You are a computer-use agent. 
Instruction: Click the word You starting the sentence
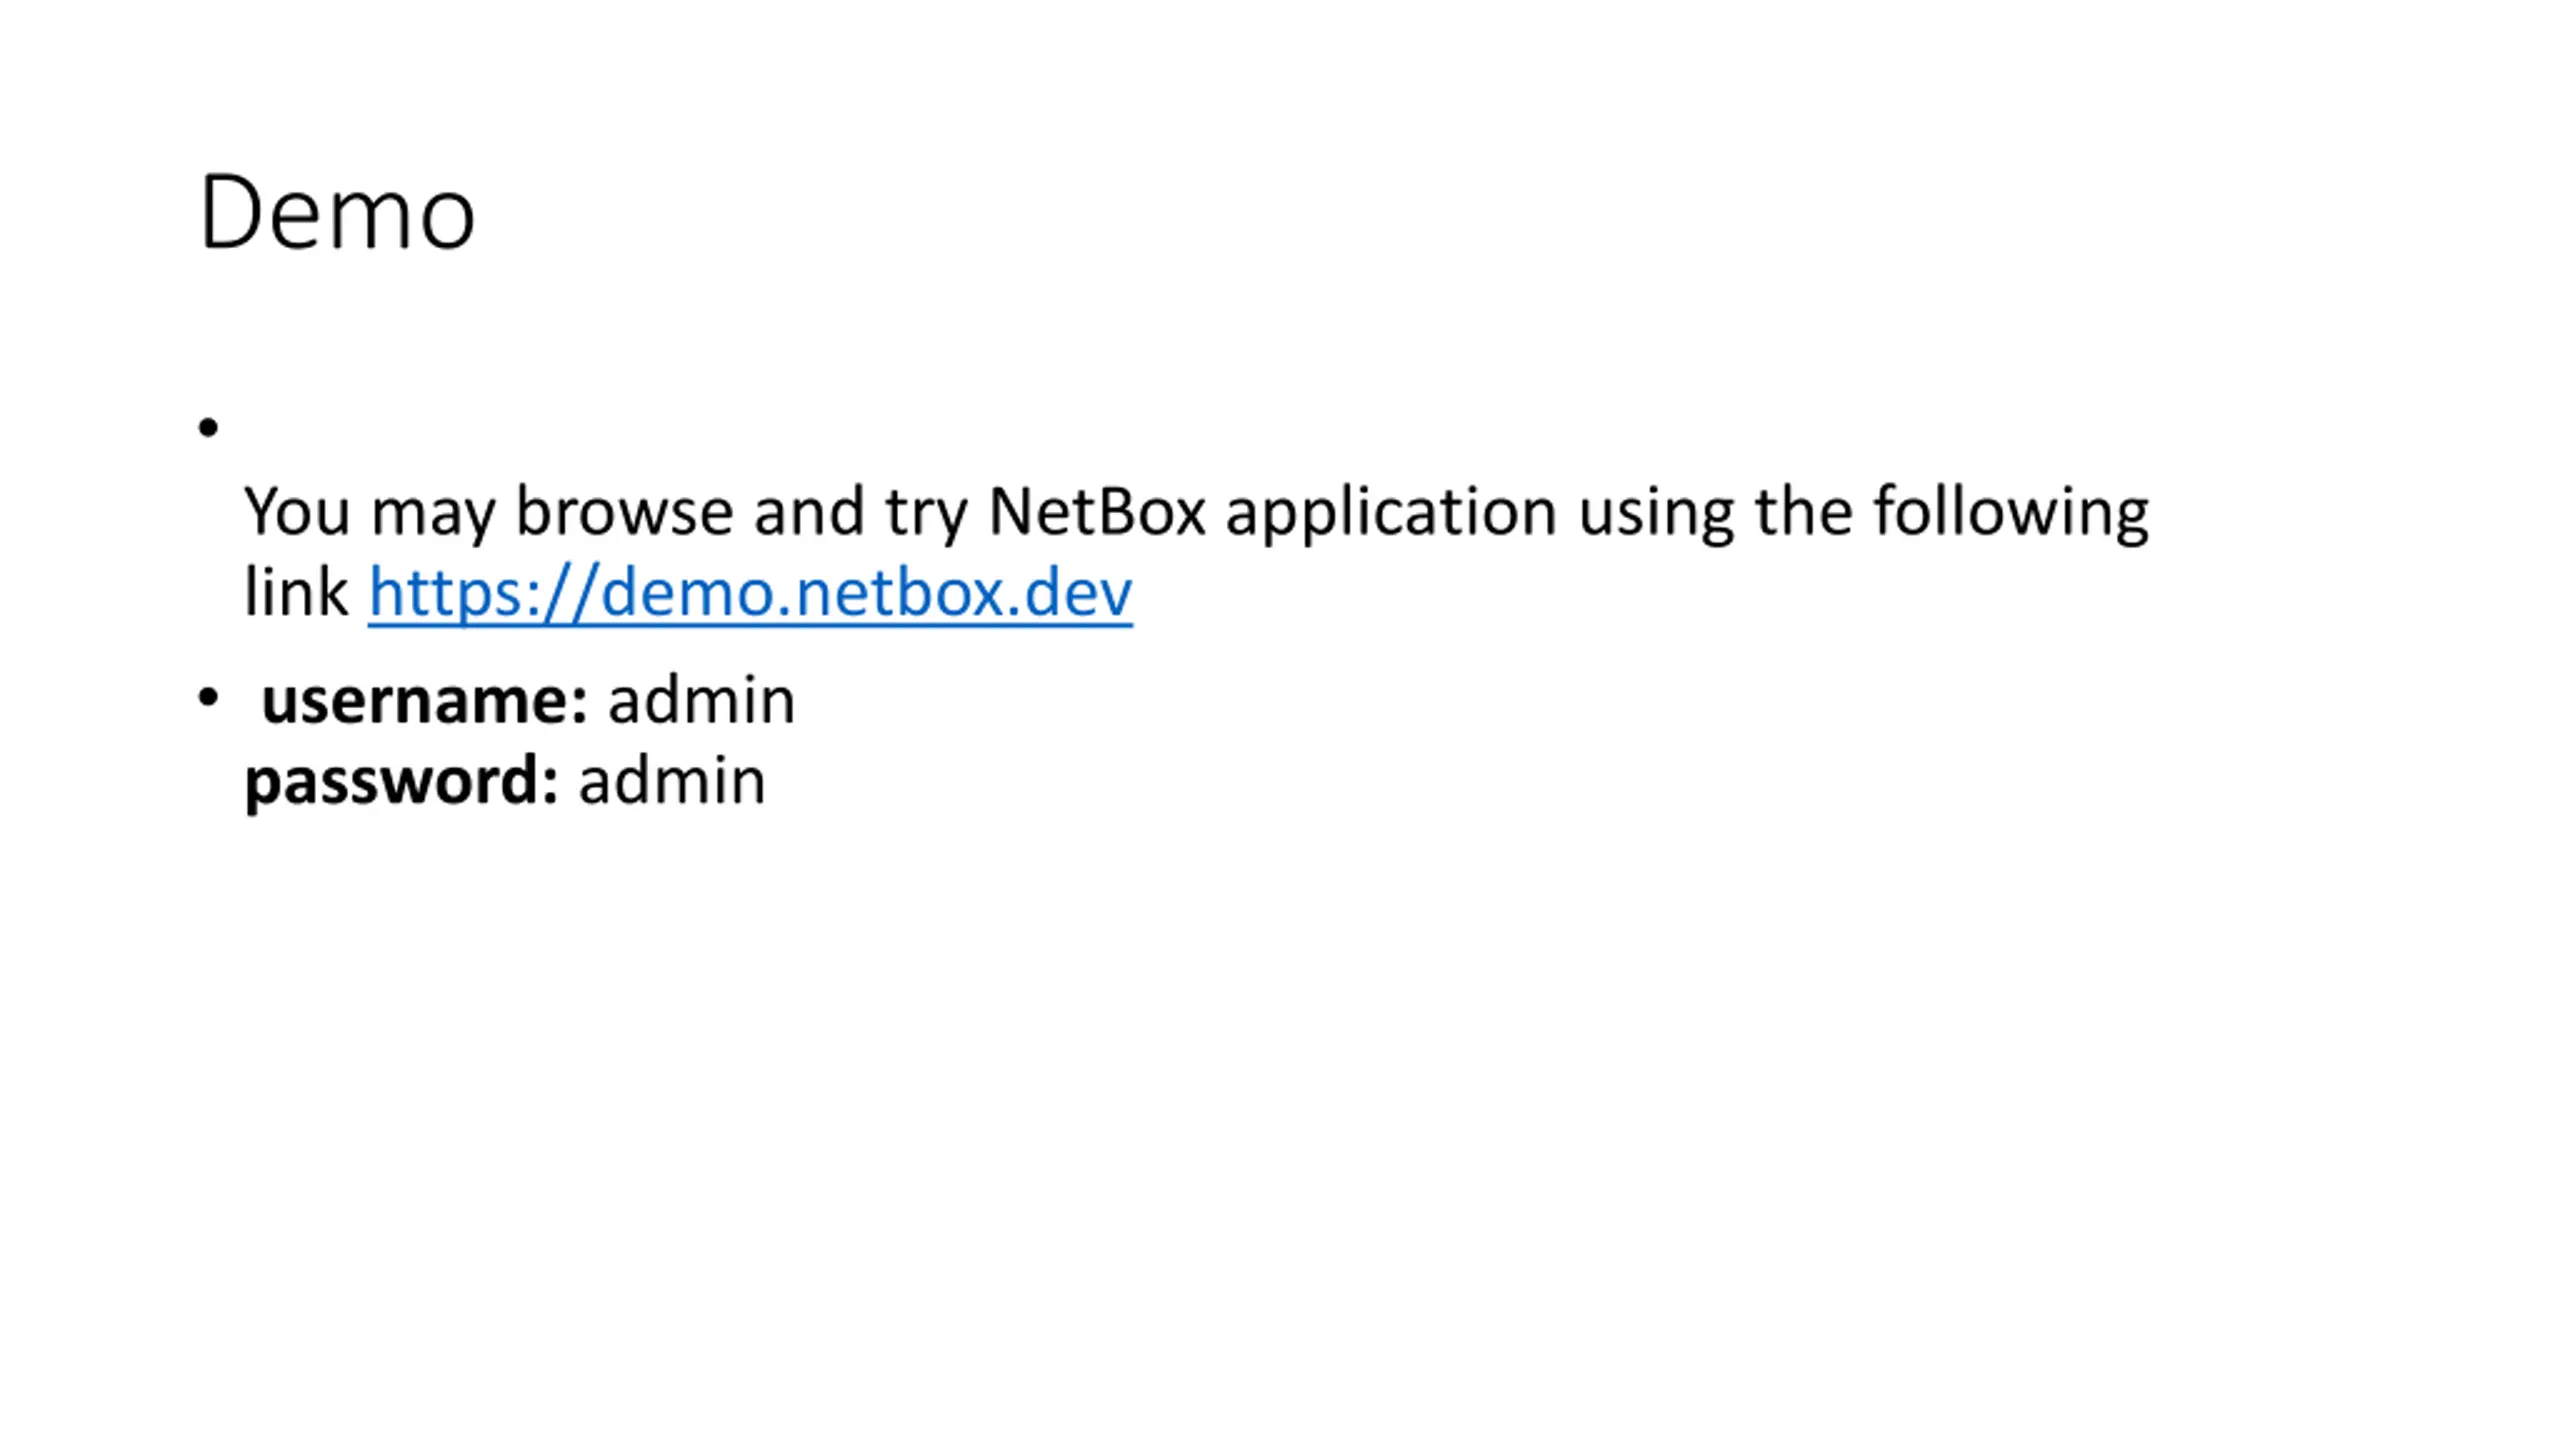[297, 512]
